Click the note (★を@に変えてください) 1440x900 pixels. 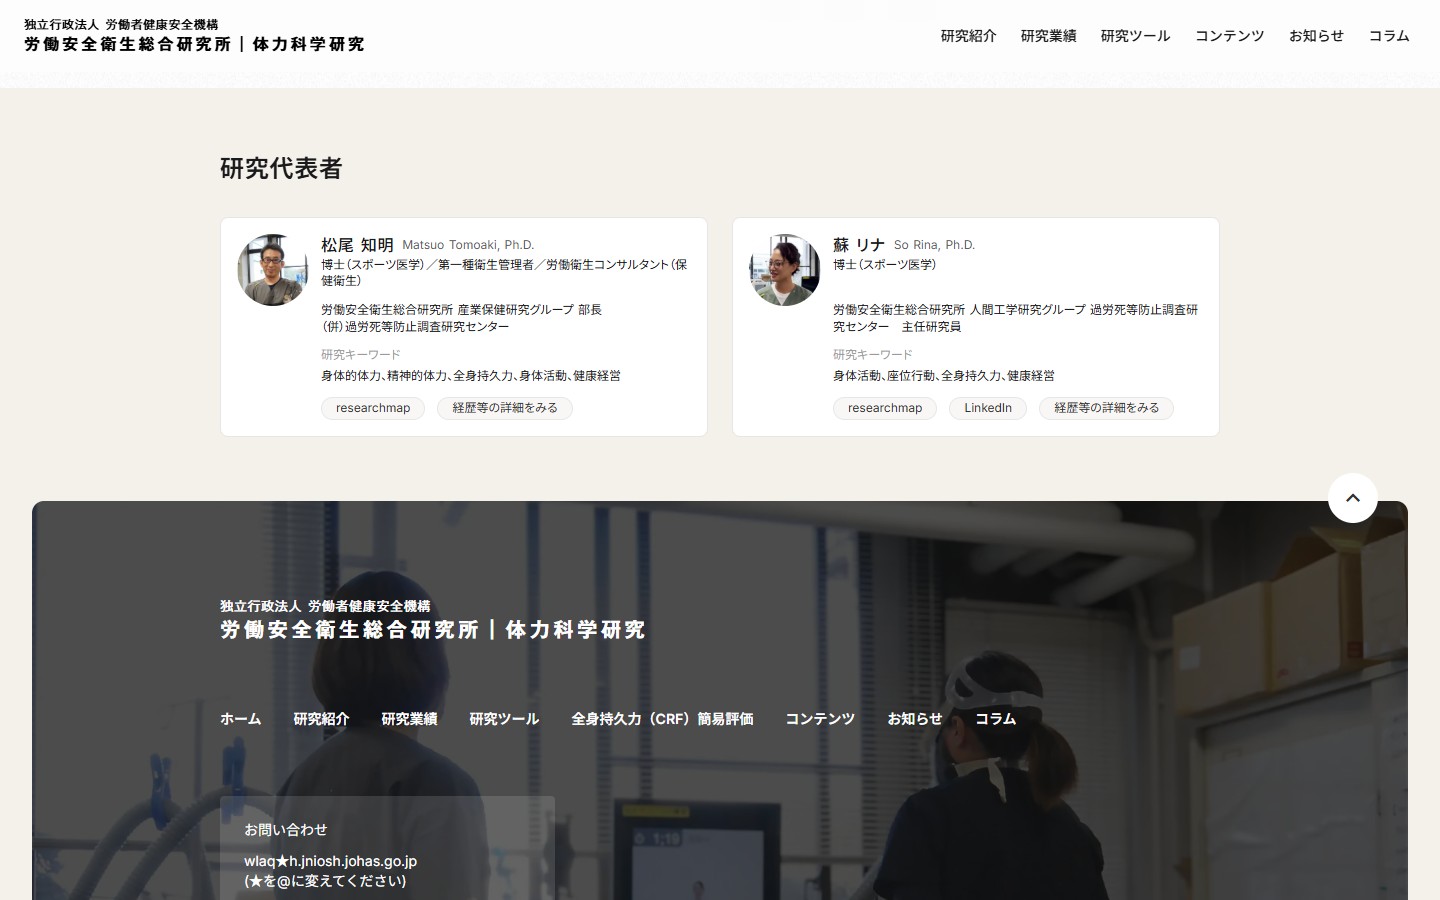pyautogui.click(x=325, y=881)
